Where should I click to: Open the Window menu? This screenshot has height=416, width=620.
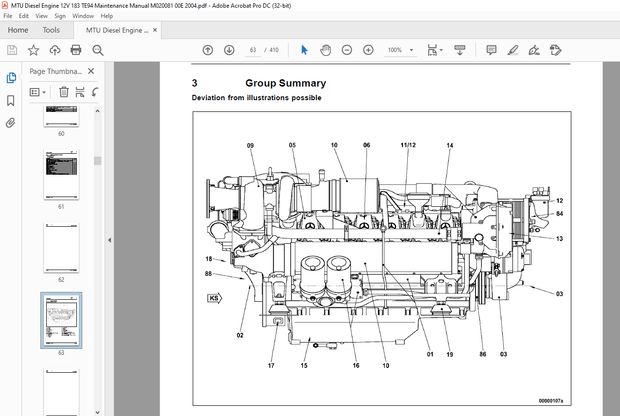[83, 16]
